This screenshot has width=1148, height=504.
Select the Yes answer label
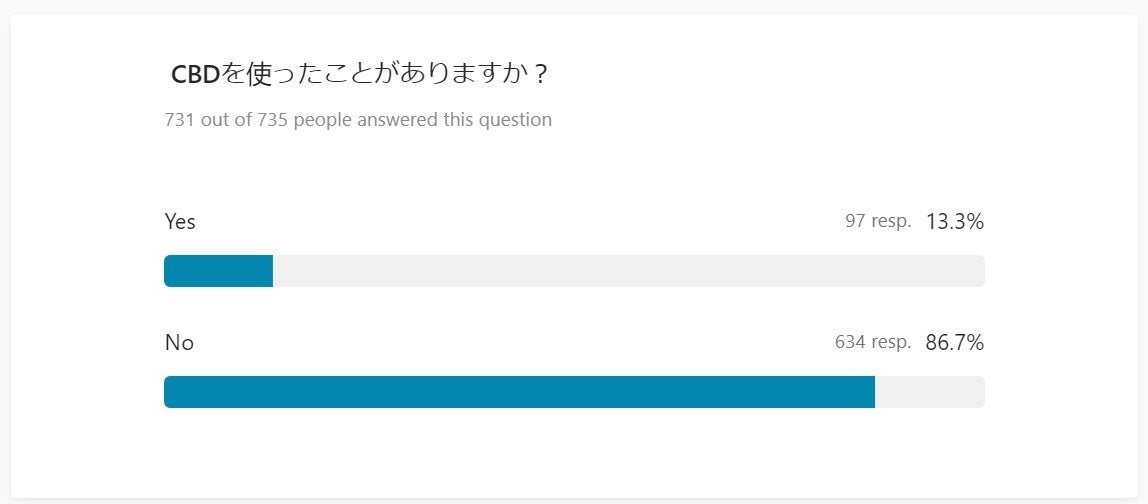tap(180, 222)
